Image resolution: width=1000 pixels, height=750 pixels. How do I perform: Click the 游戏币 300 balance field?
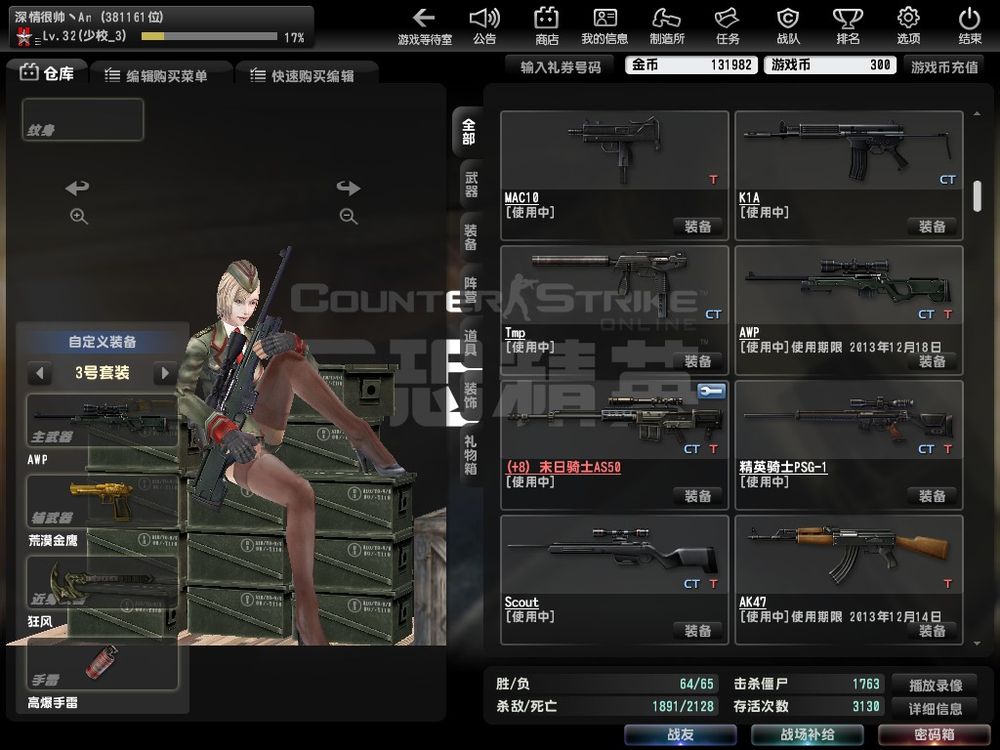point(830,64)
